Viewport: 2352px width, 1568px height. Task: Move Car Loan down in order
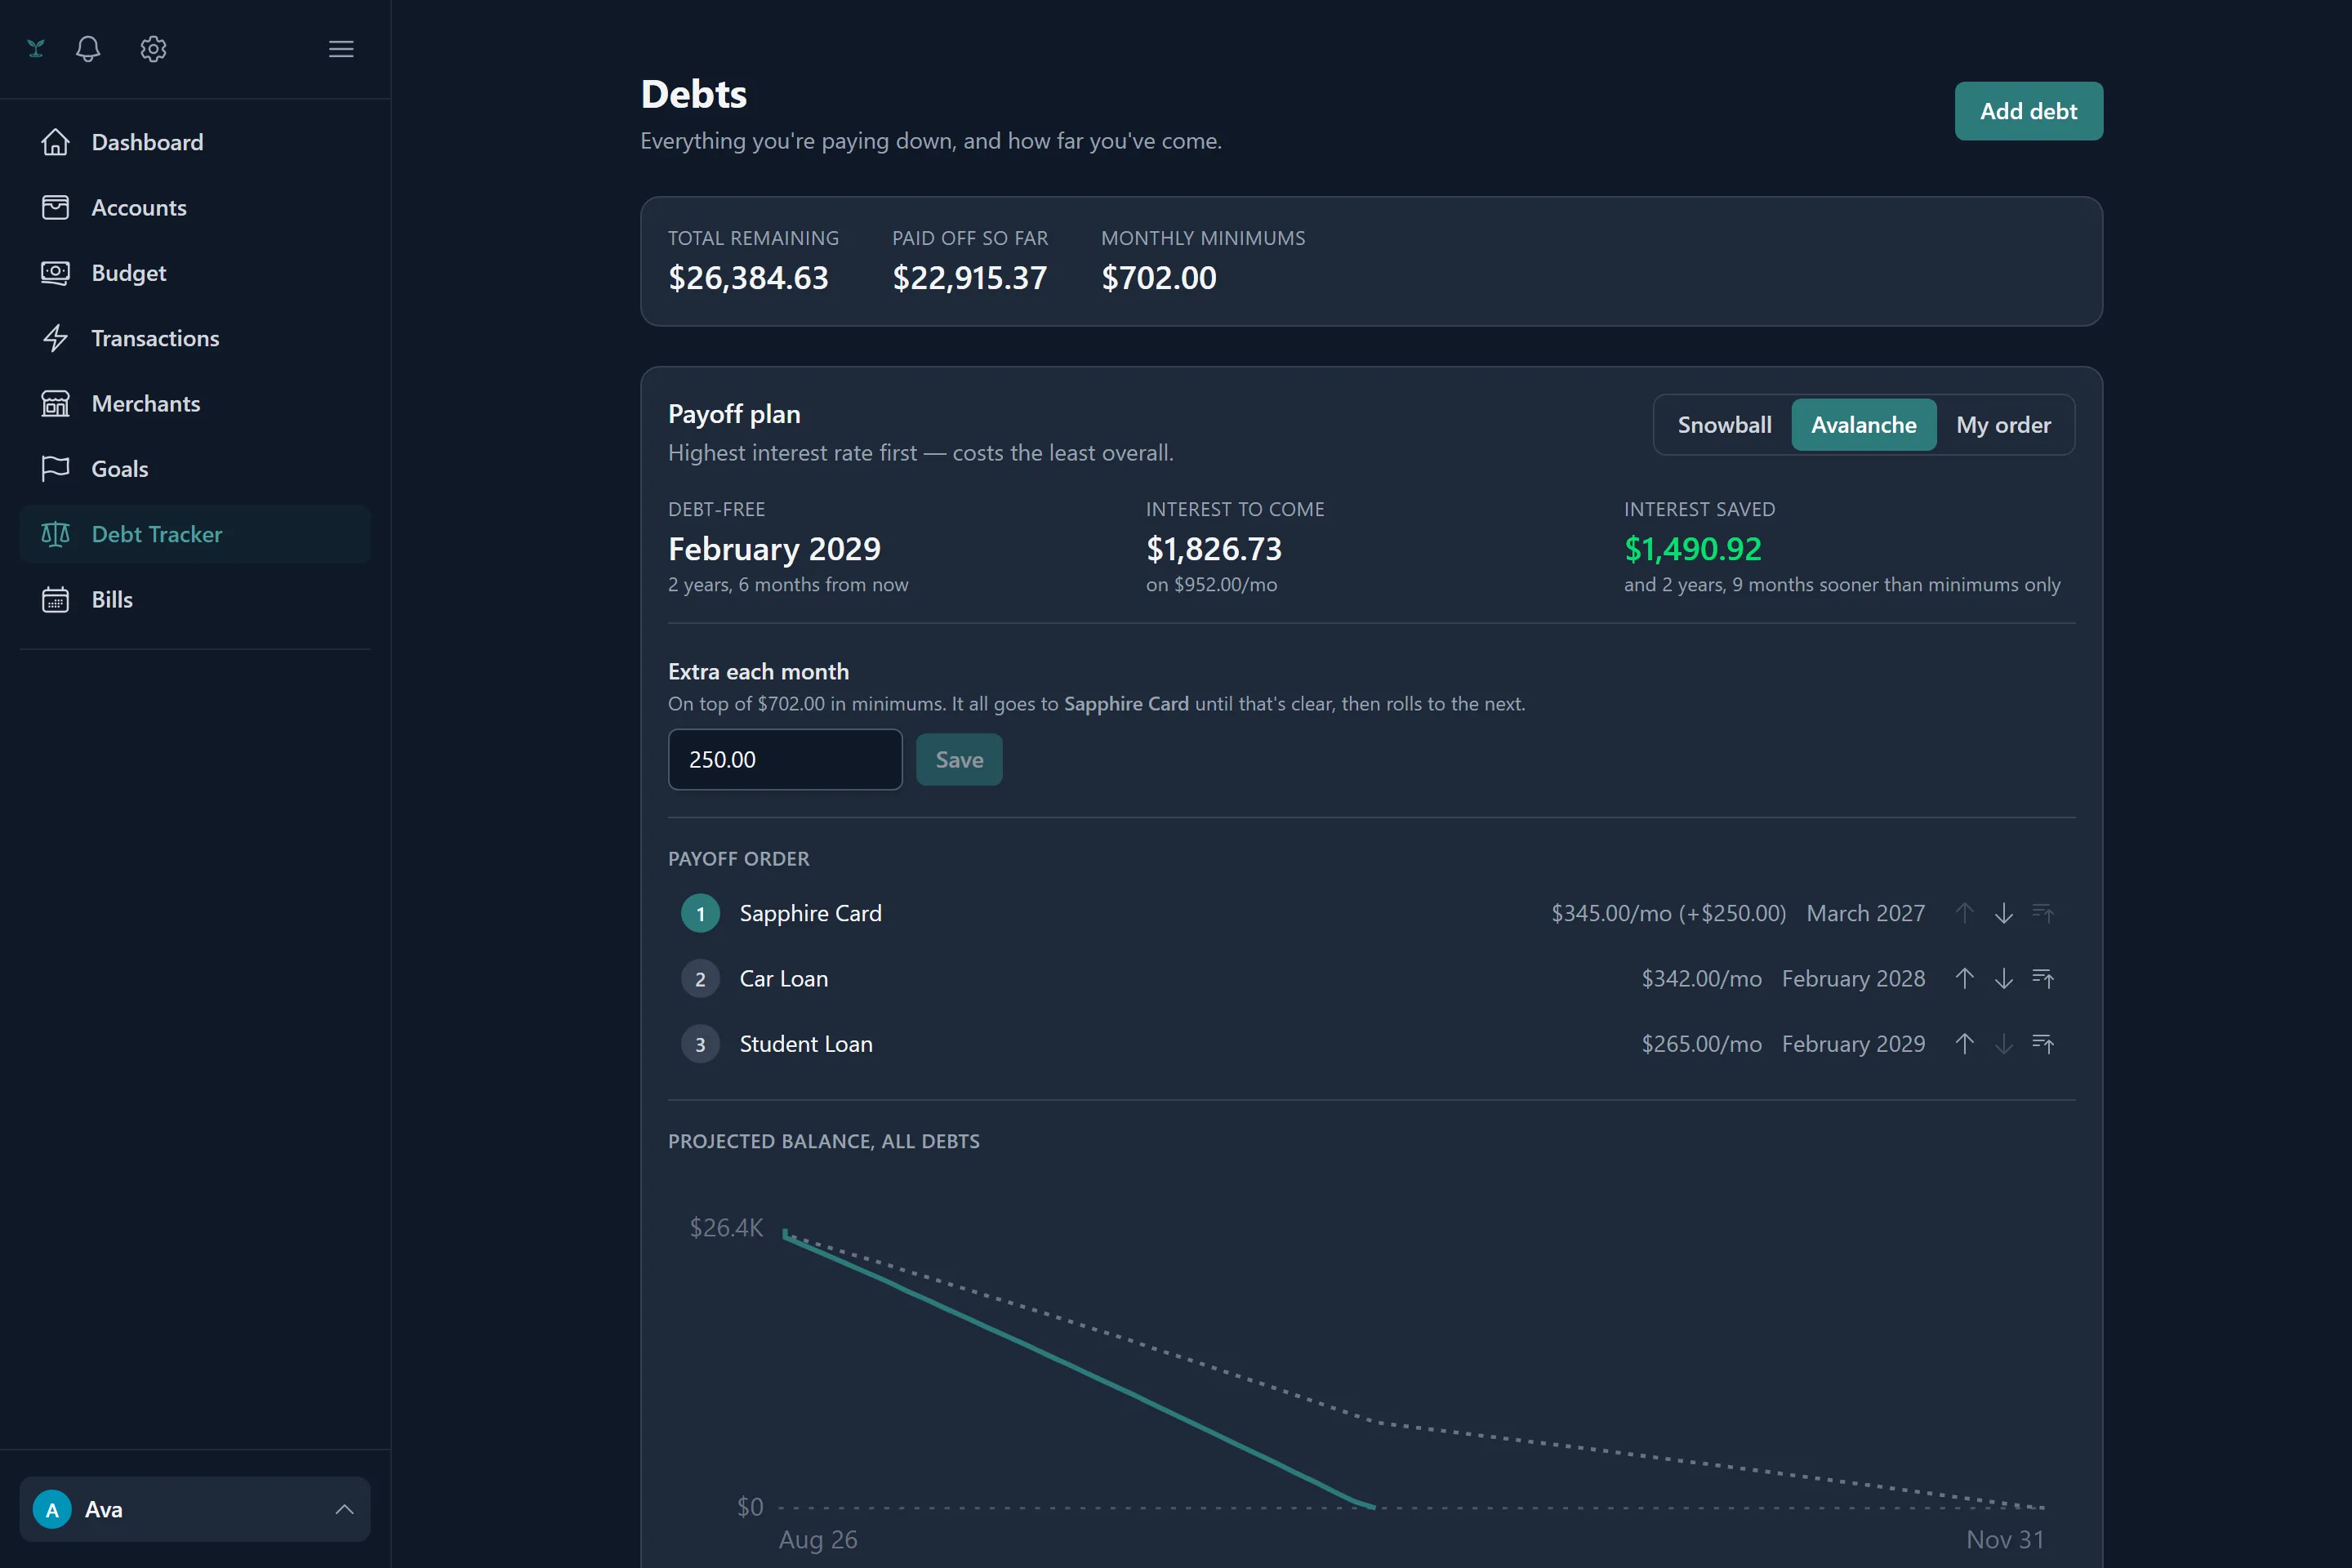click(2003, 978)
